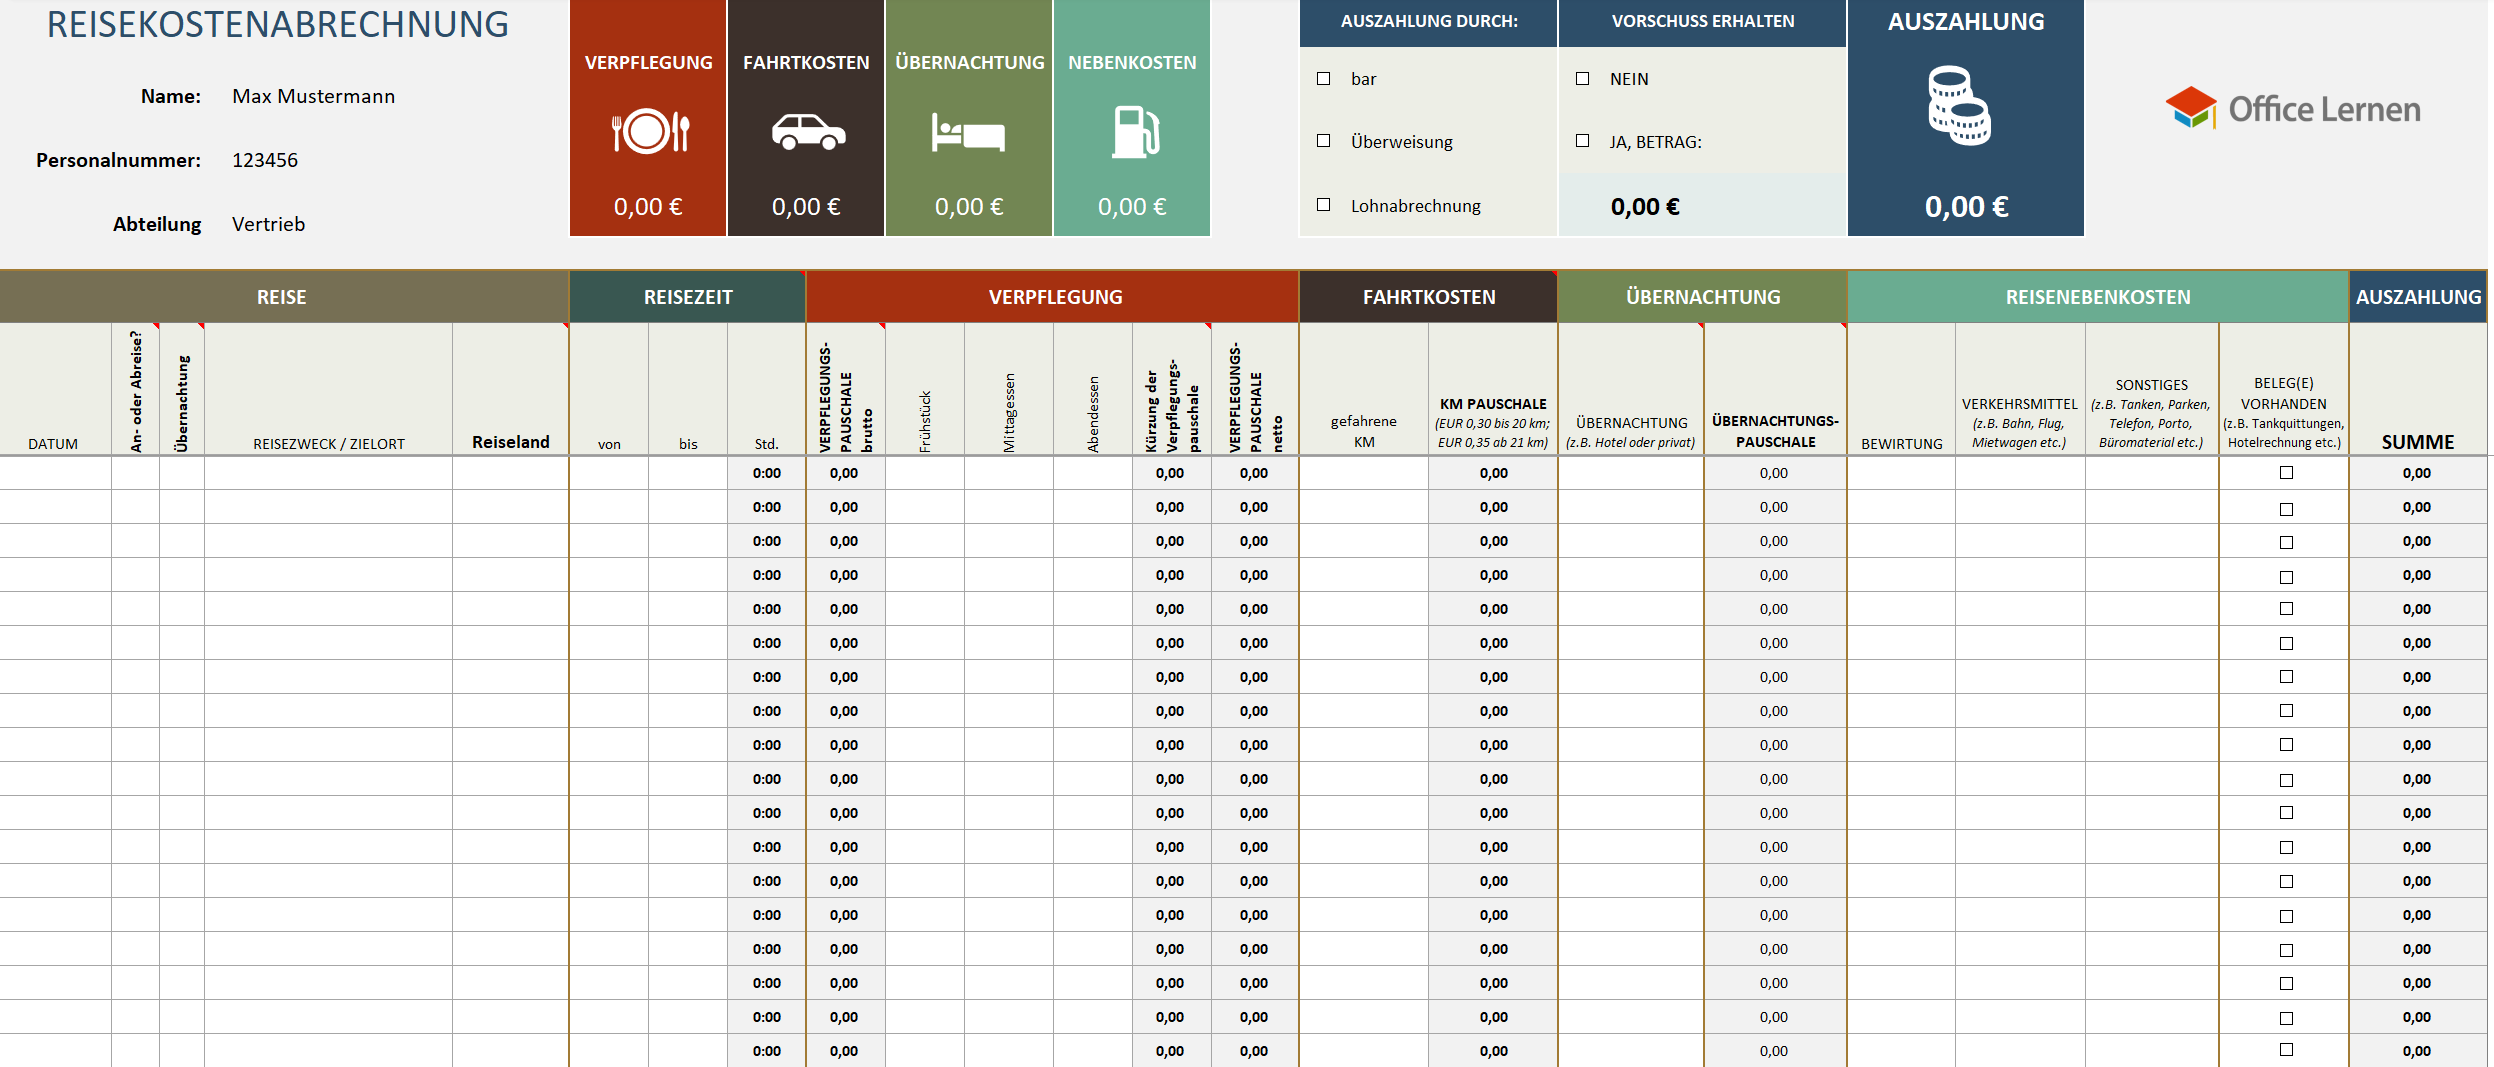Image resolution: width=2494 pixels, height=1067 pixels.
Task: Click the car icon under Fahrtkosten
Action: pyautogui.click(x=808, y=132)
